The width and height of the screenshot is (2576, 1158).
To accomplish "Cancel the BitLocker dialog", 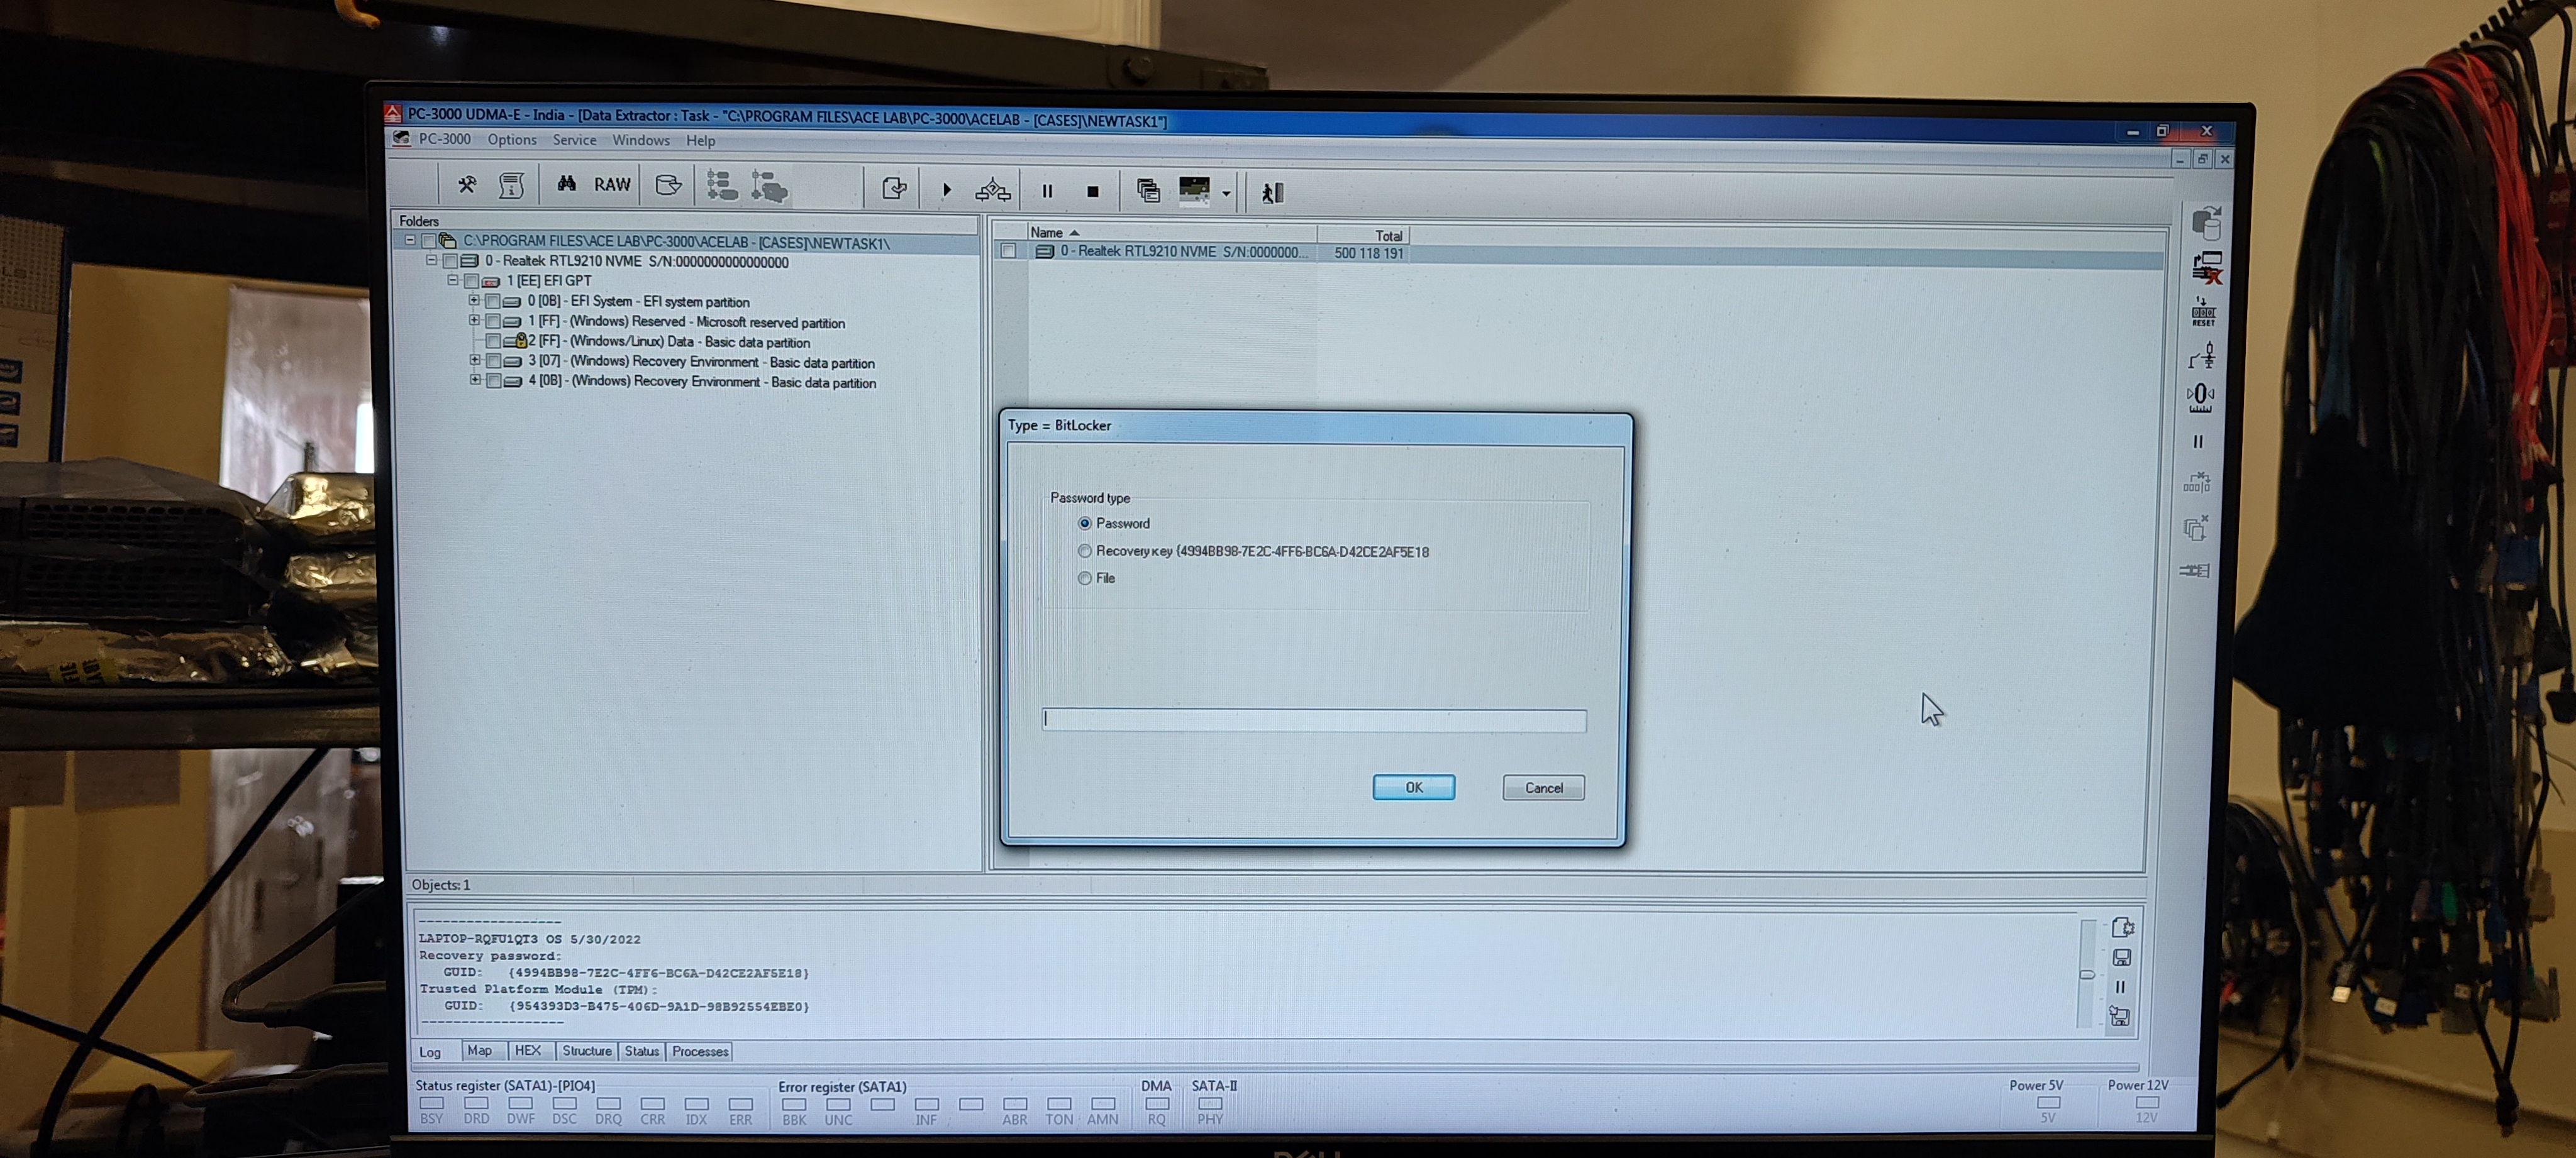I will pyautogui.click(x=1543, y=788).
